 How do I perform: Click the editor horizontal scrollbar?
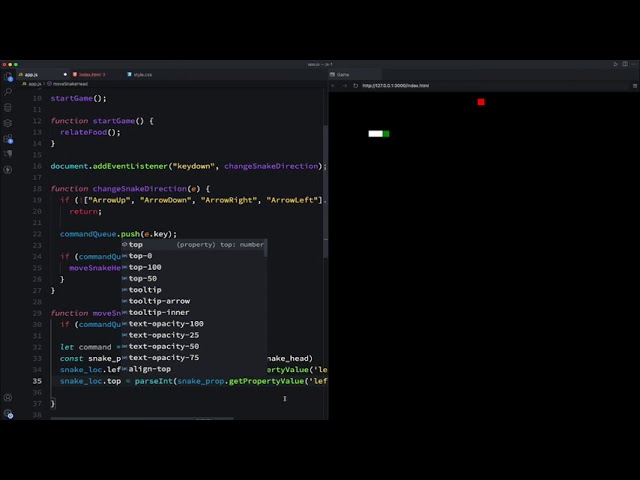click(x=142, y=418)
